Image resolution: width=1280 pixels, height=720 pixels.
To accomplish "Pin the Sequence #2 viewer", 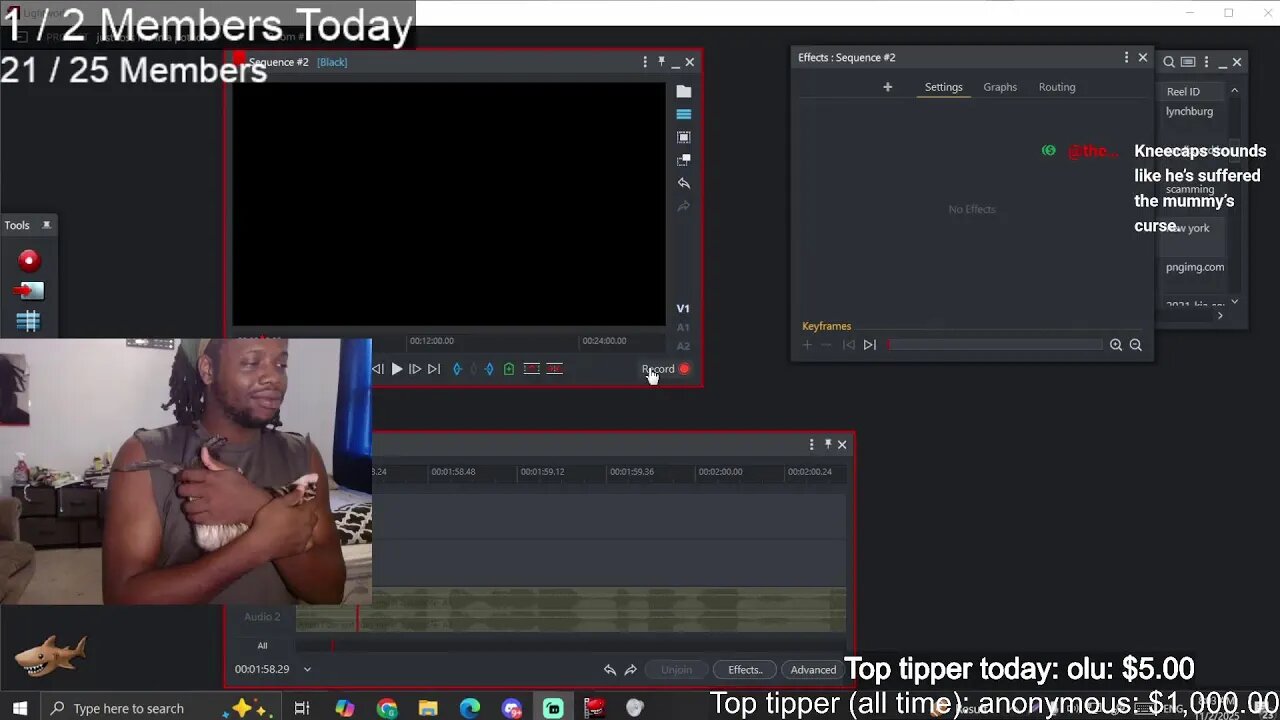I will 661,62.
